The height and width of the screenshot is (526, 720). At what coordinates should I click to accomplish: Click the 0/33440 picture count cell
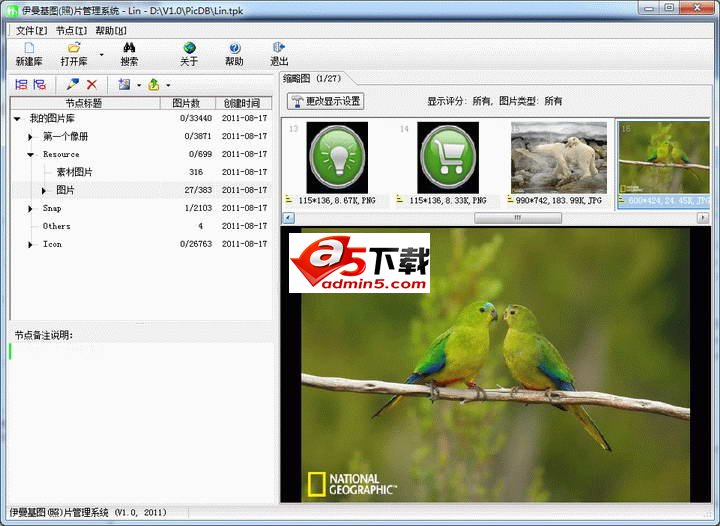(x=196, y=118)
